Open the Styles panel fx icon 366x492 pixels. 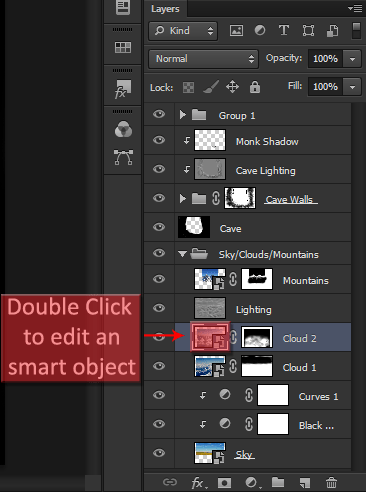(x=123, y=89)
